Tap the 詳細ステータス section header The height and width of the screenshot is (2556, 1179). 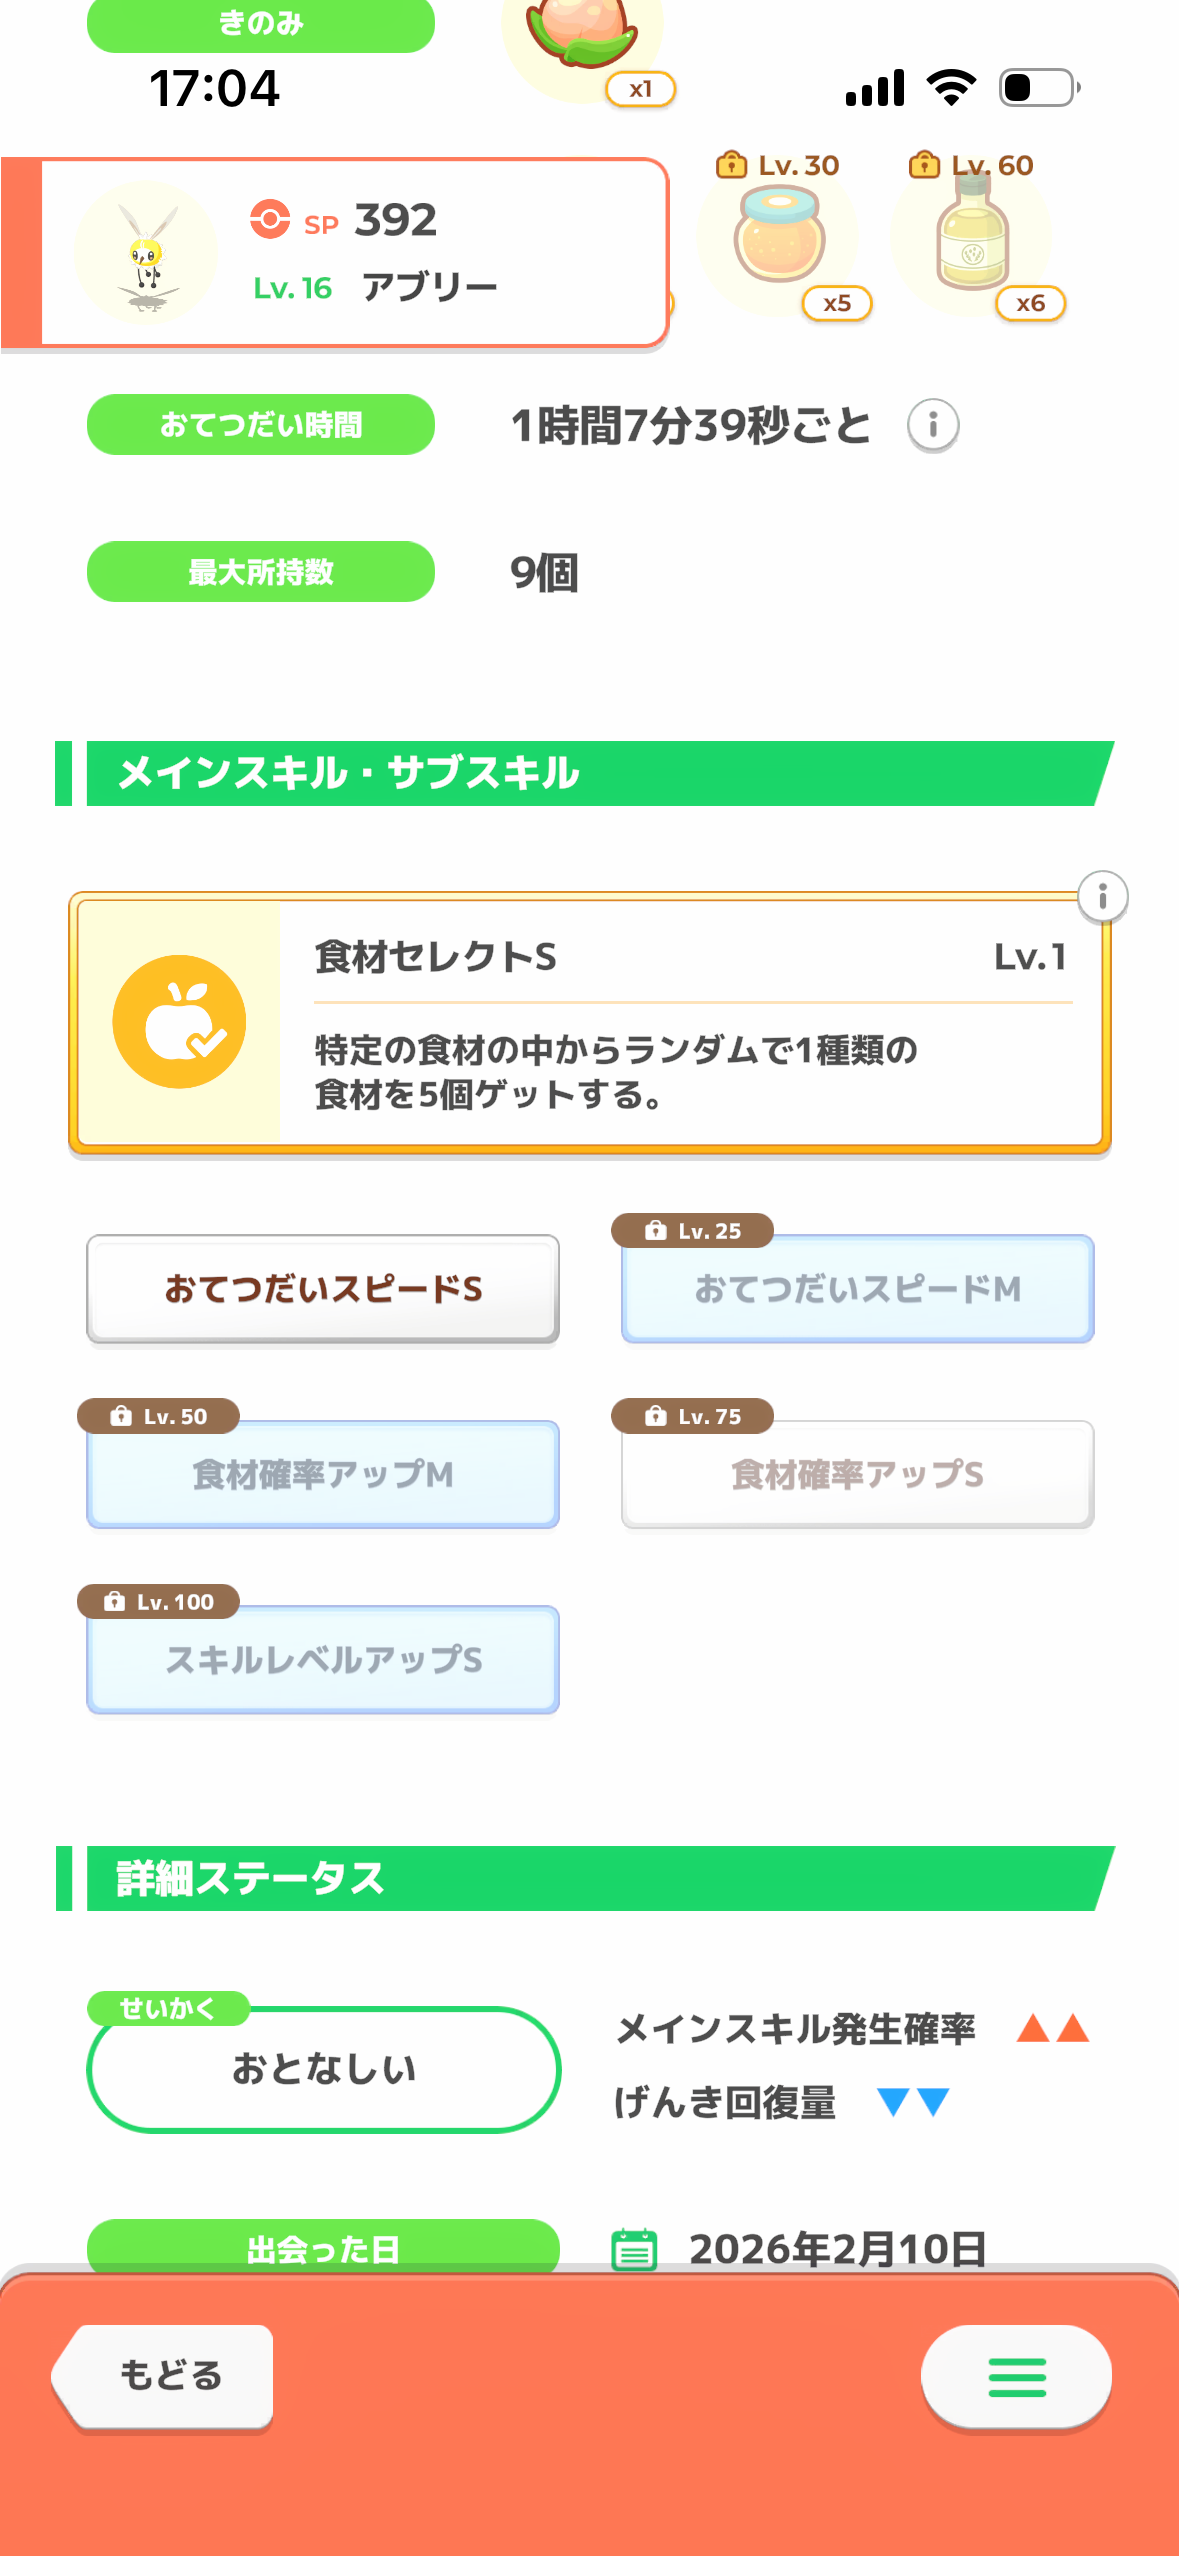tap(590, 1878)
